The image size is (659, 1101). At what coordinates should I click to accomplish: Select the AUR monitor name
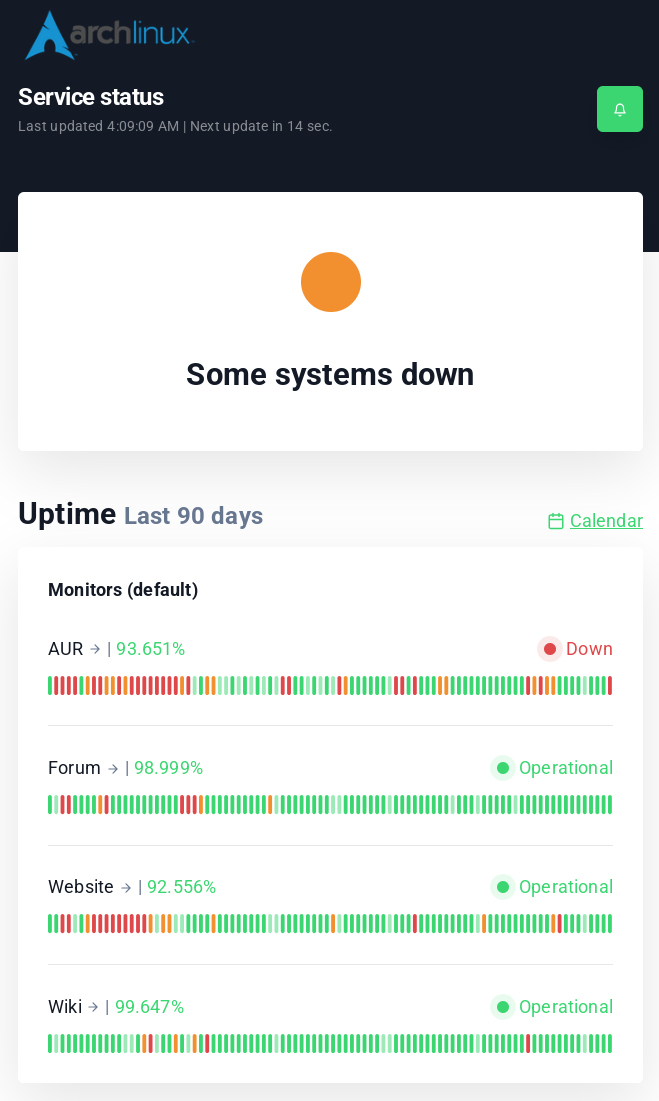click(x=65, y=649)
